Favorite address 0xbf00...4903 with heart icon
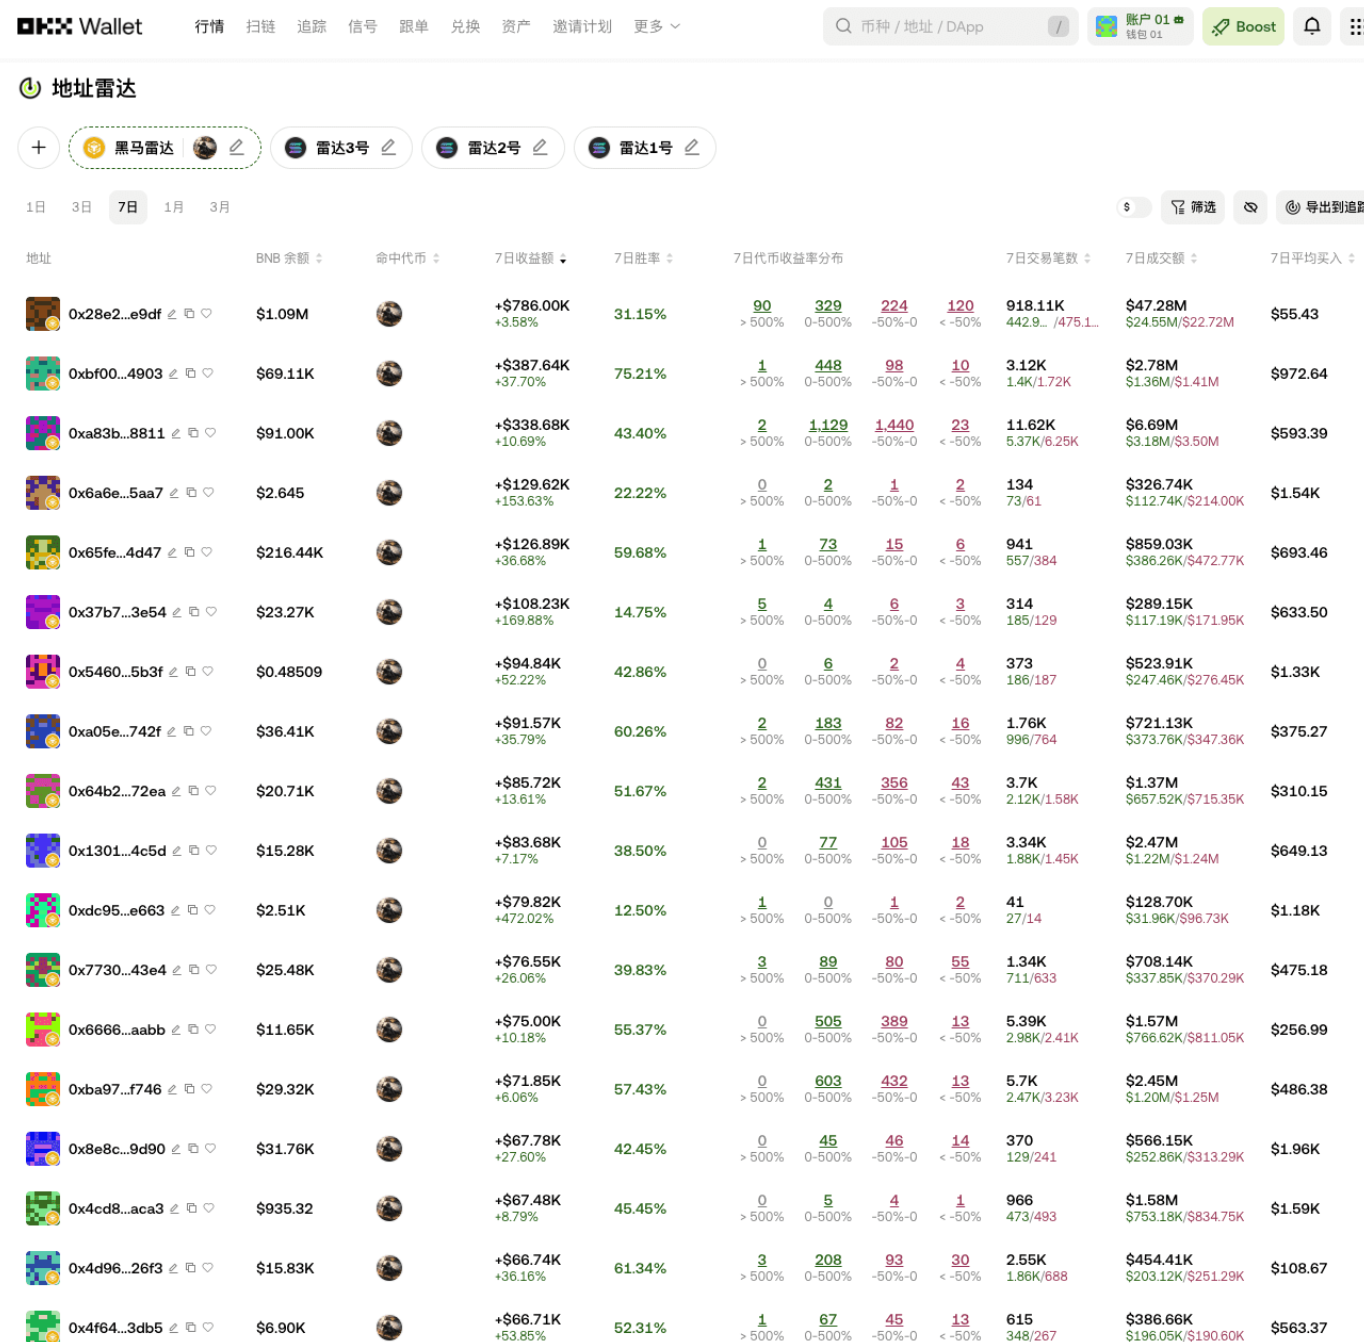This screenshot has width=1364, height=1342. [208, 373]
